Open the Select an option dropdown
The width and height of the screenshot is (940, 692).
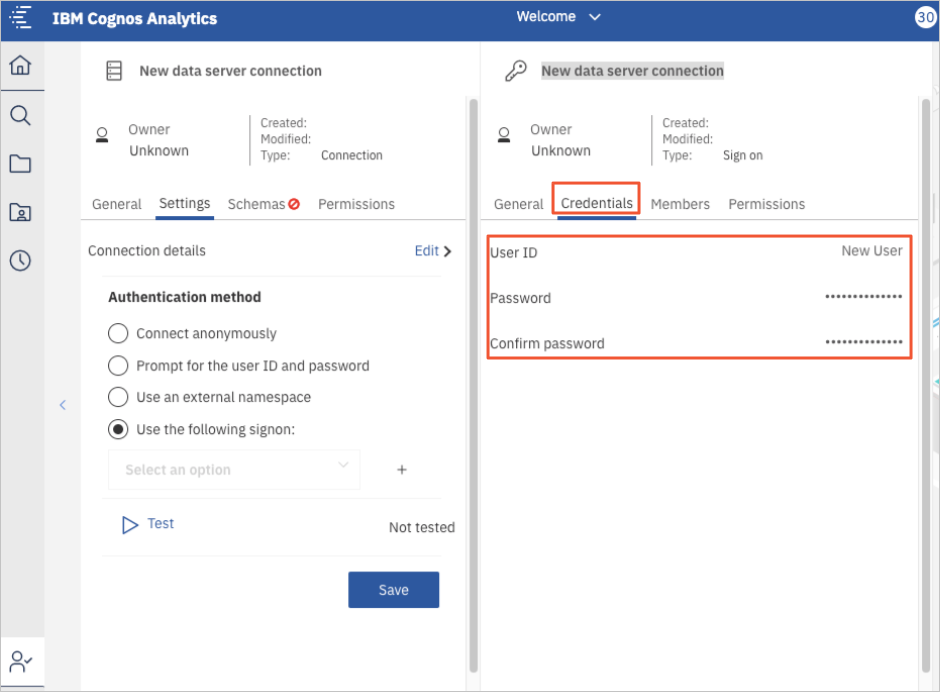[233, 469]
